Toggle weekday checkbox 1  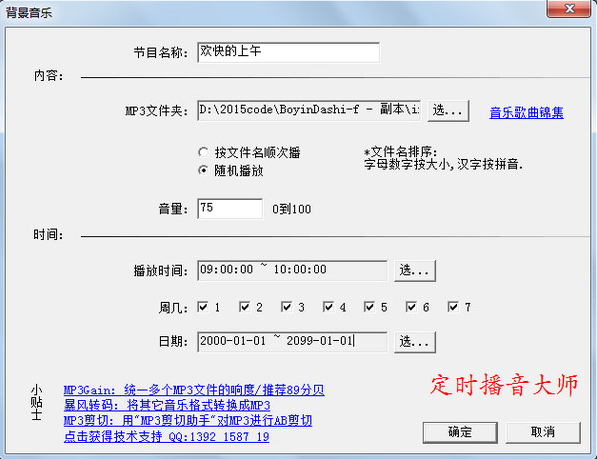pyautogui.click(x=203, y=307)
